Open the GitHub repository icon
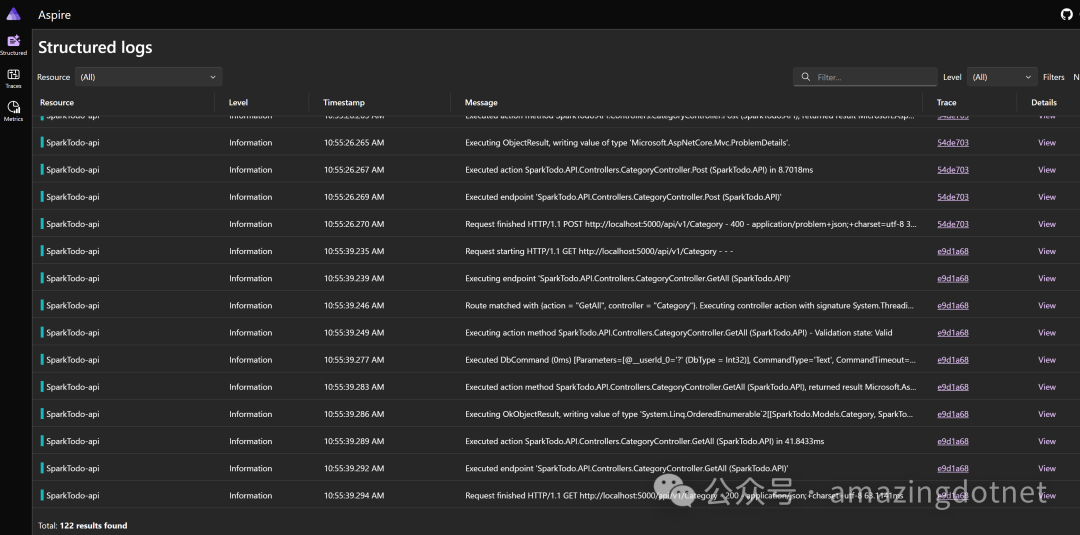Screen dimensions: 1080x535 pos(1066,14)
